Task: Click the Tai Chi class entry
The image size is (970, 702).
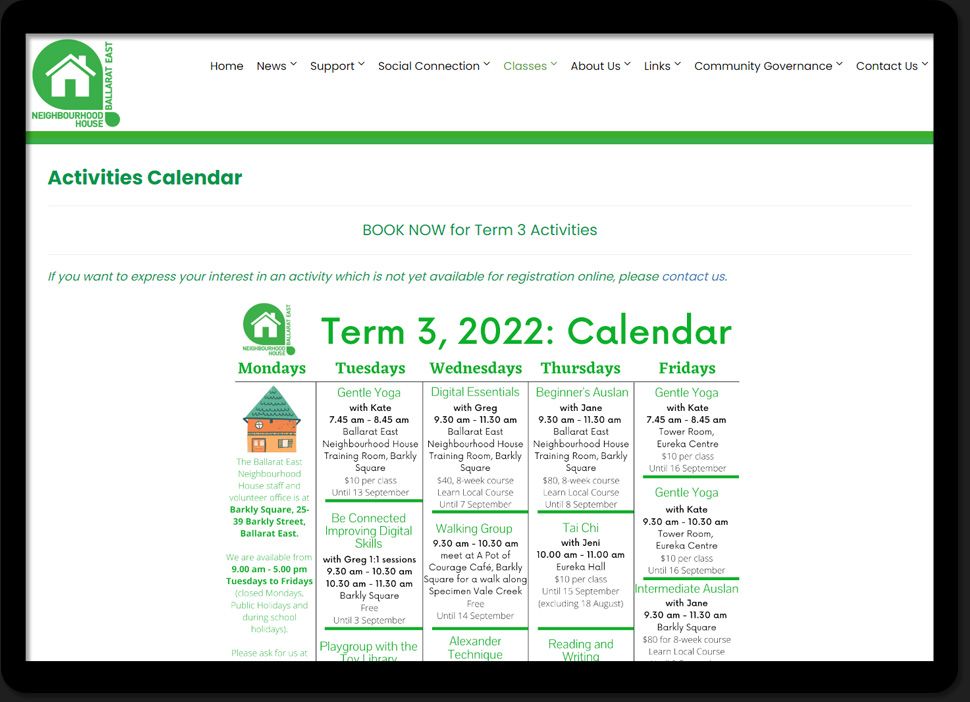Action: tap(580, 528)
